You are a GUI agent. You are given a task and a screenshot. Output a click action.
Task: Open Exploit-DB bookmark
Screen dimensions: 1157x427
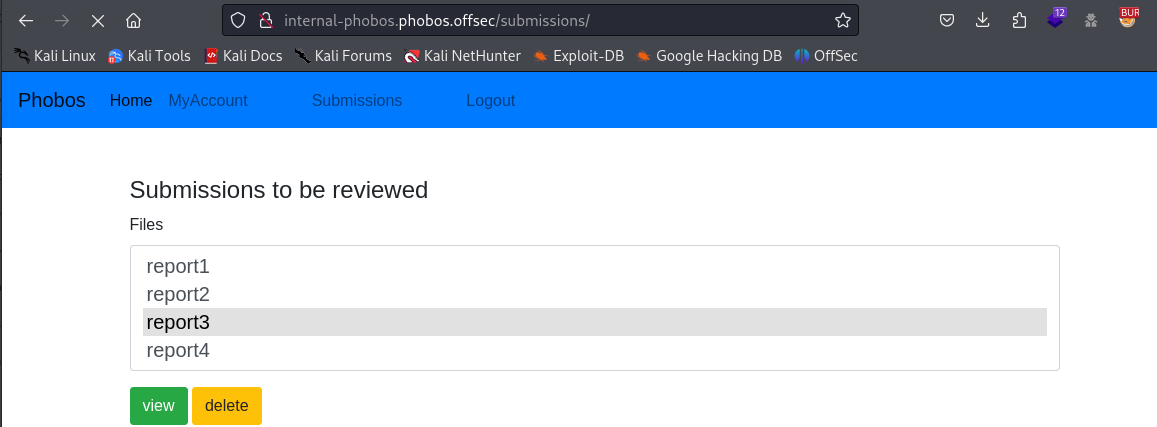pos(579,56)
